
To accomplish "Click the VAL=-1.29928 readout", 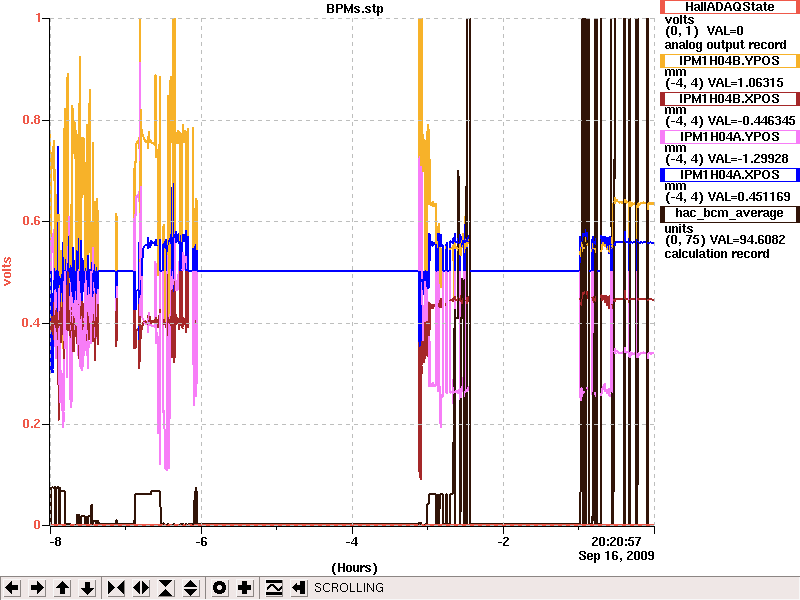I will click(747, 159).
